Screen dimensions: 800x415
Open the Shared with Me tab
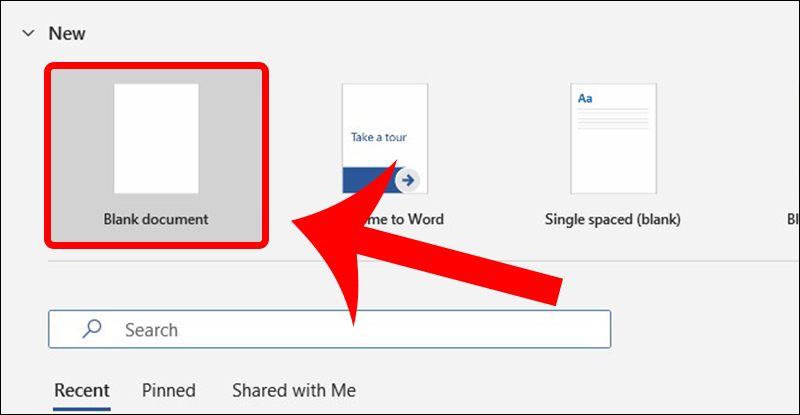(x=293, y=390)
